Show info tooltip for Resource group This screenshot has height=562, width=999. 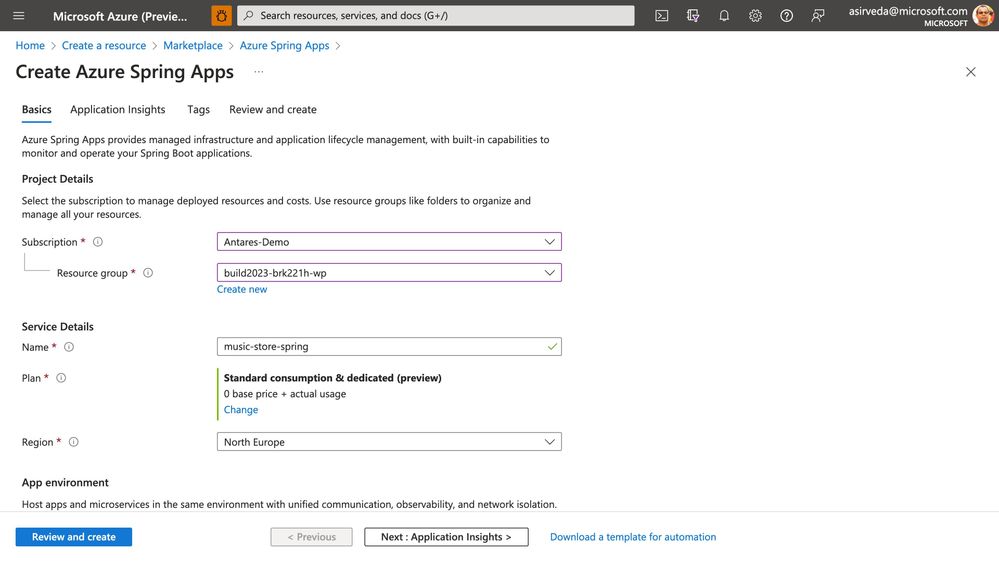(148, 273)
